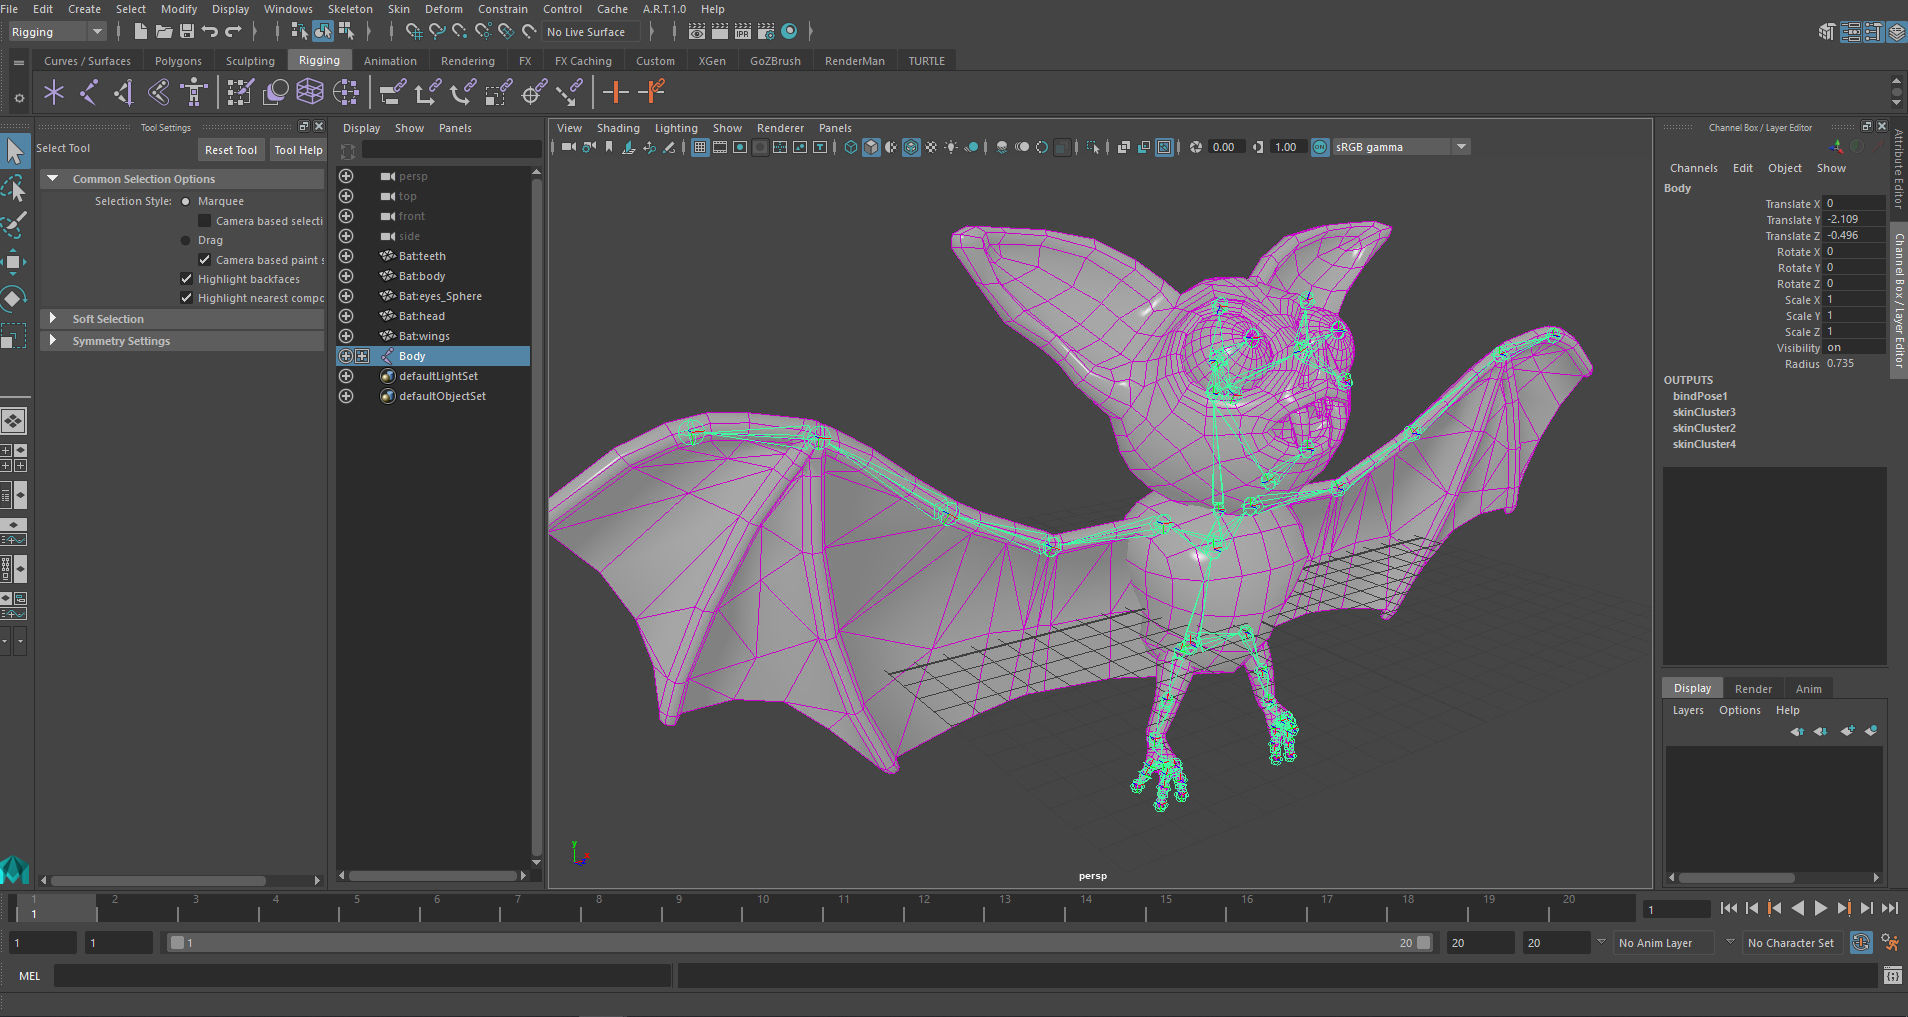The image size is (1908, 1017).
Task: Open the No Character Set dropdown
Action: [1791, 943]
